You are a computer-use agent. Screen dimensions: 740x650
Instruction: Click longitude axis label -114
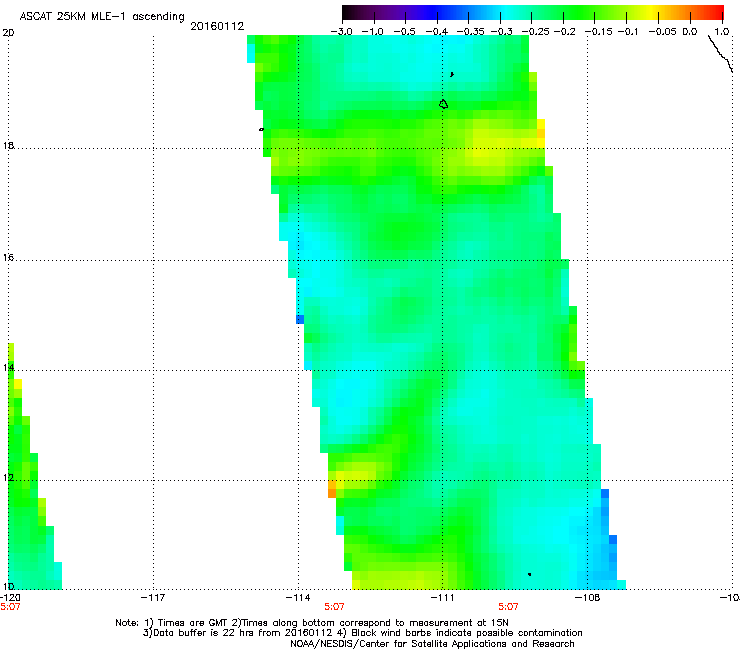[x=298, y=598]
